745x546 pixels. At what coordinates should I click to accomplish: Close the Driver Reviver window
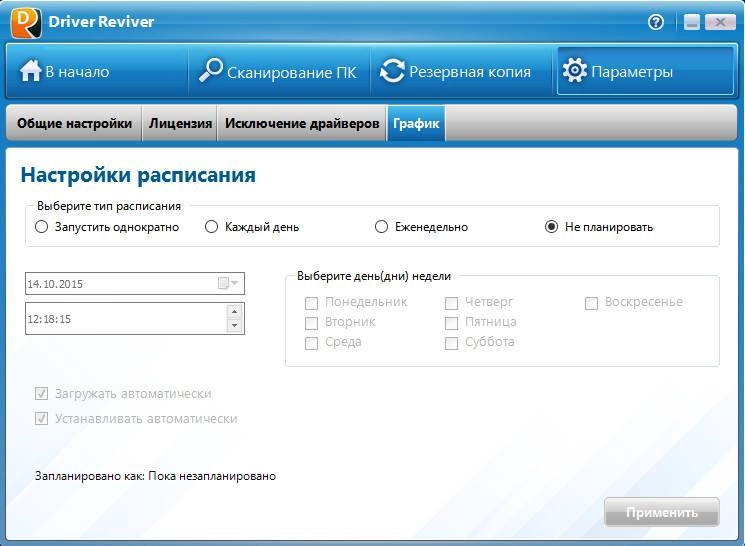(720, 22)
